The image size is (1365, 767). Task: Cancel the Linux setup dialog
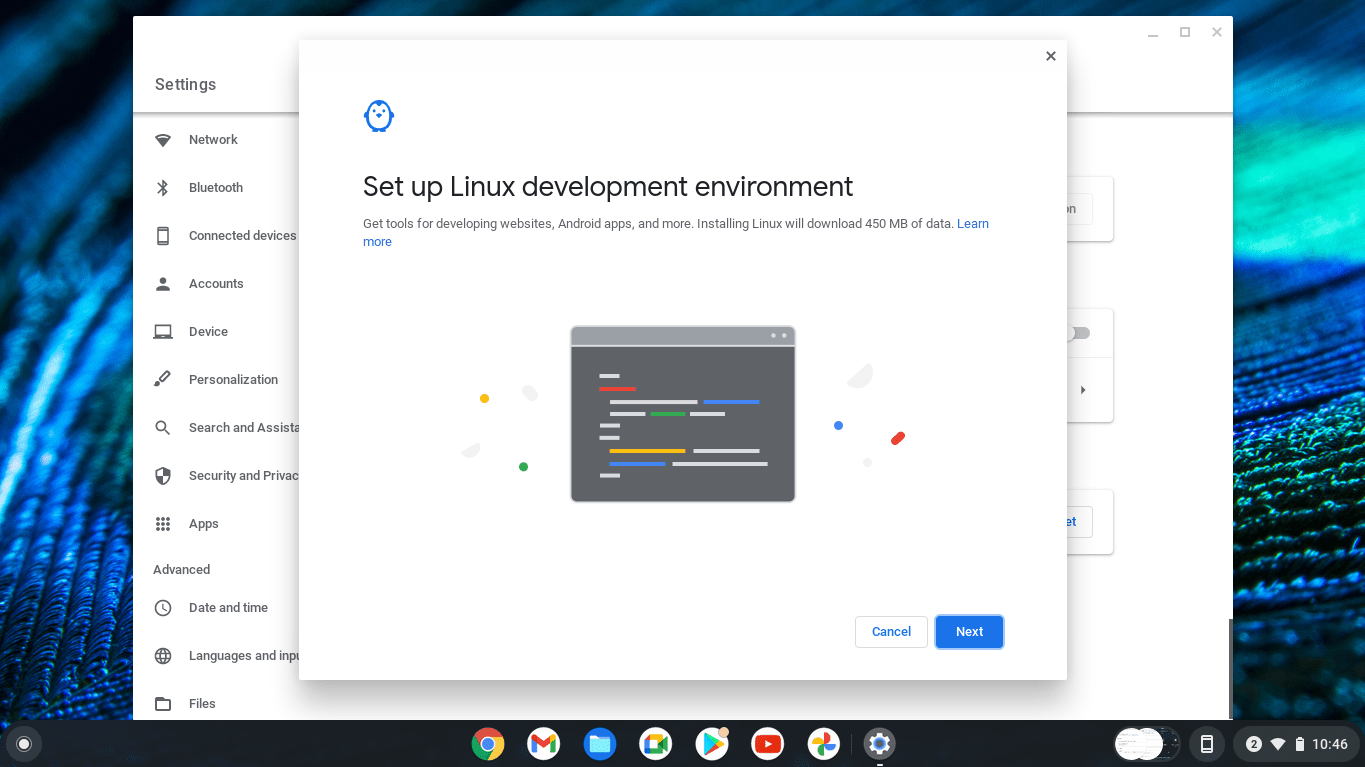point(891,632)
